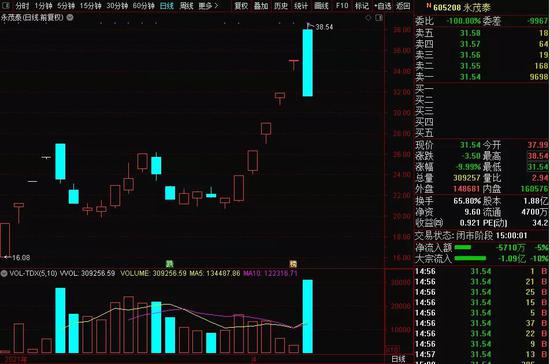
Task: Select the 15分钟 chart period
Action: coord(90,6)
